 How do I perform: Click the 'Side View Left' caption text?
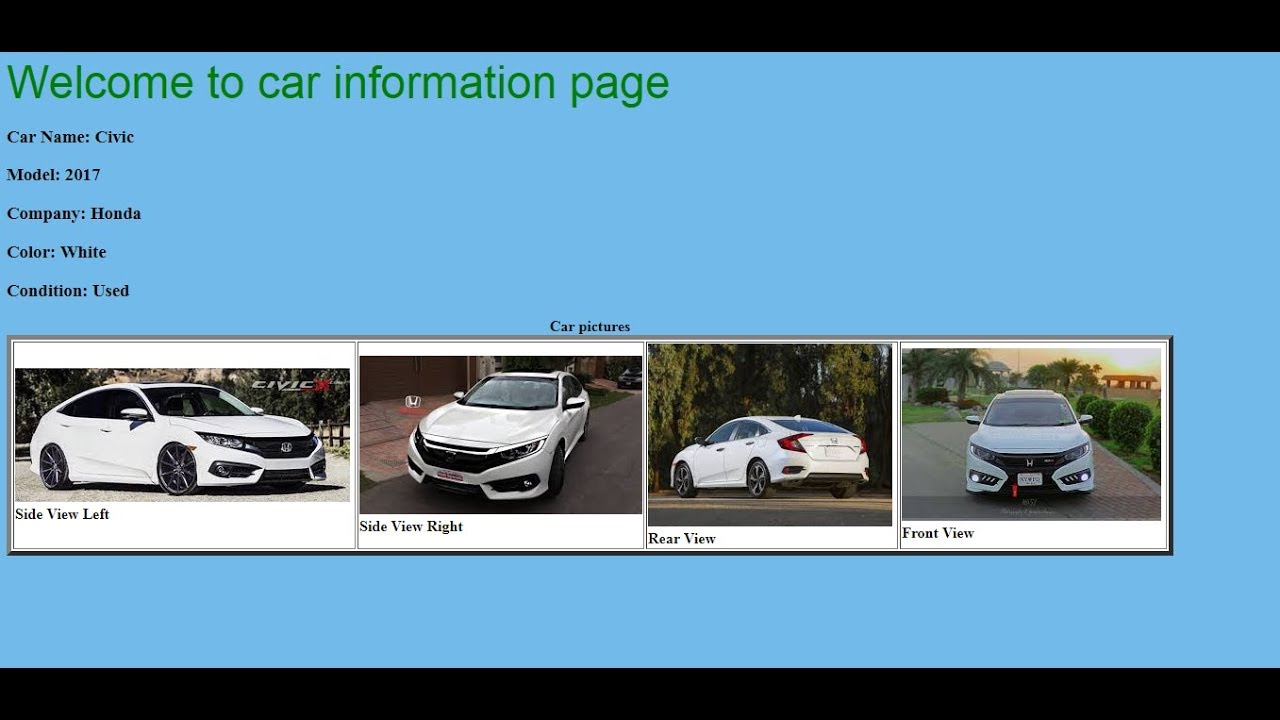click(62, 514)
